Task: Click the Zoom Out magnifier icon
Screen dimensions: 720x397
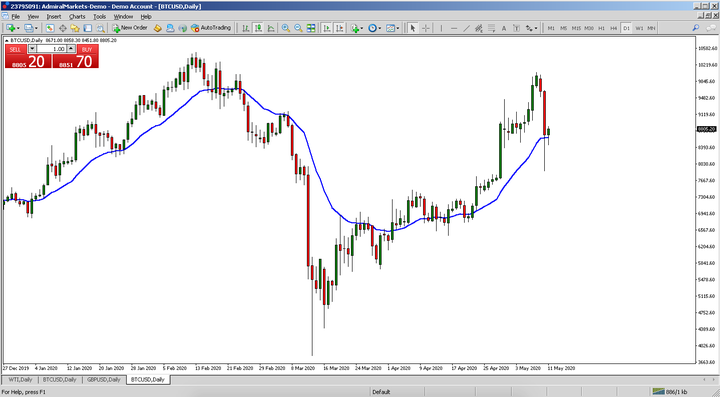Action: (298, 28)
